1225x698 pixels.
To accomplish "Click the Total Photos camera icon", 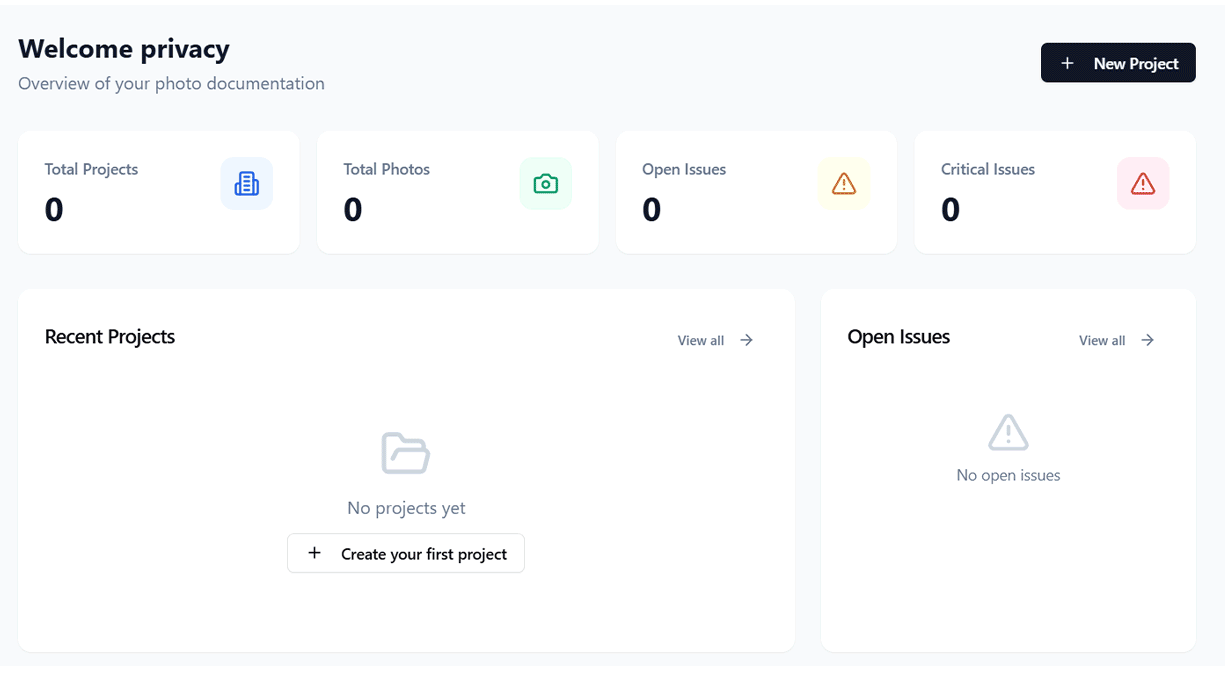I will (546, 184).
